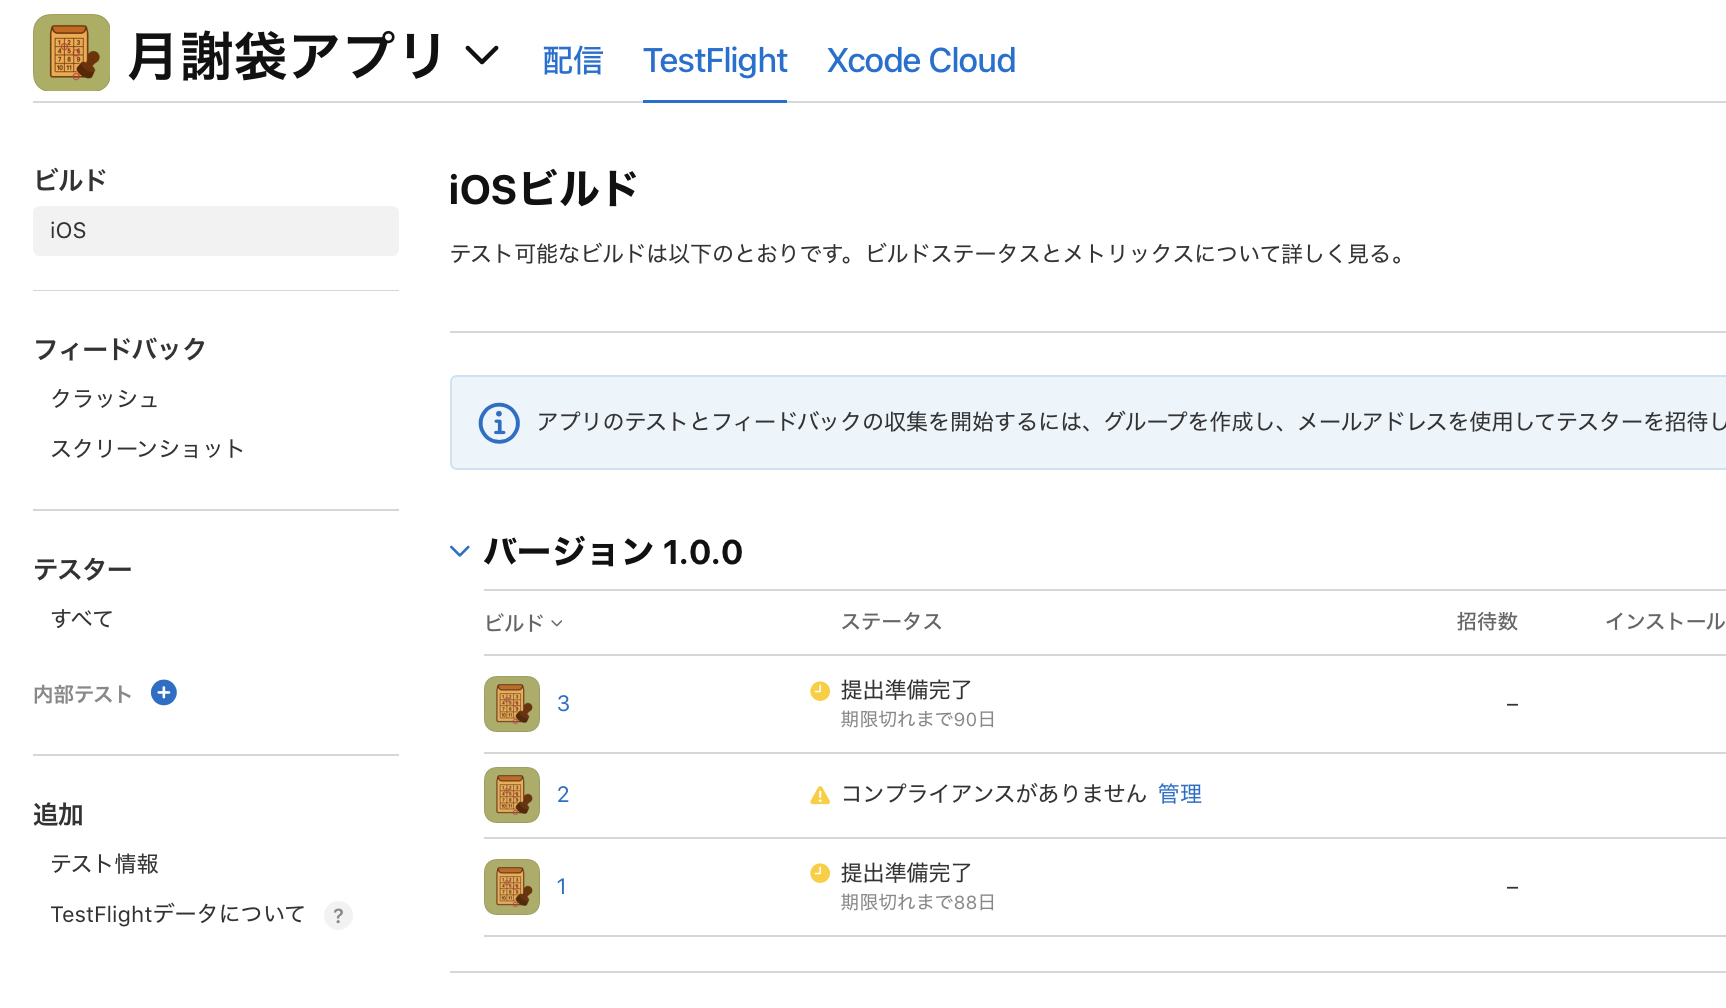Open build 3 app thumbnail

pyautogui.click(x=512, y=704)
